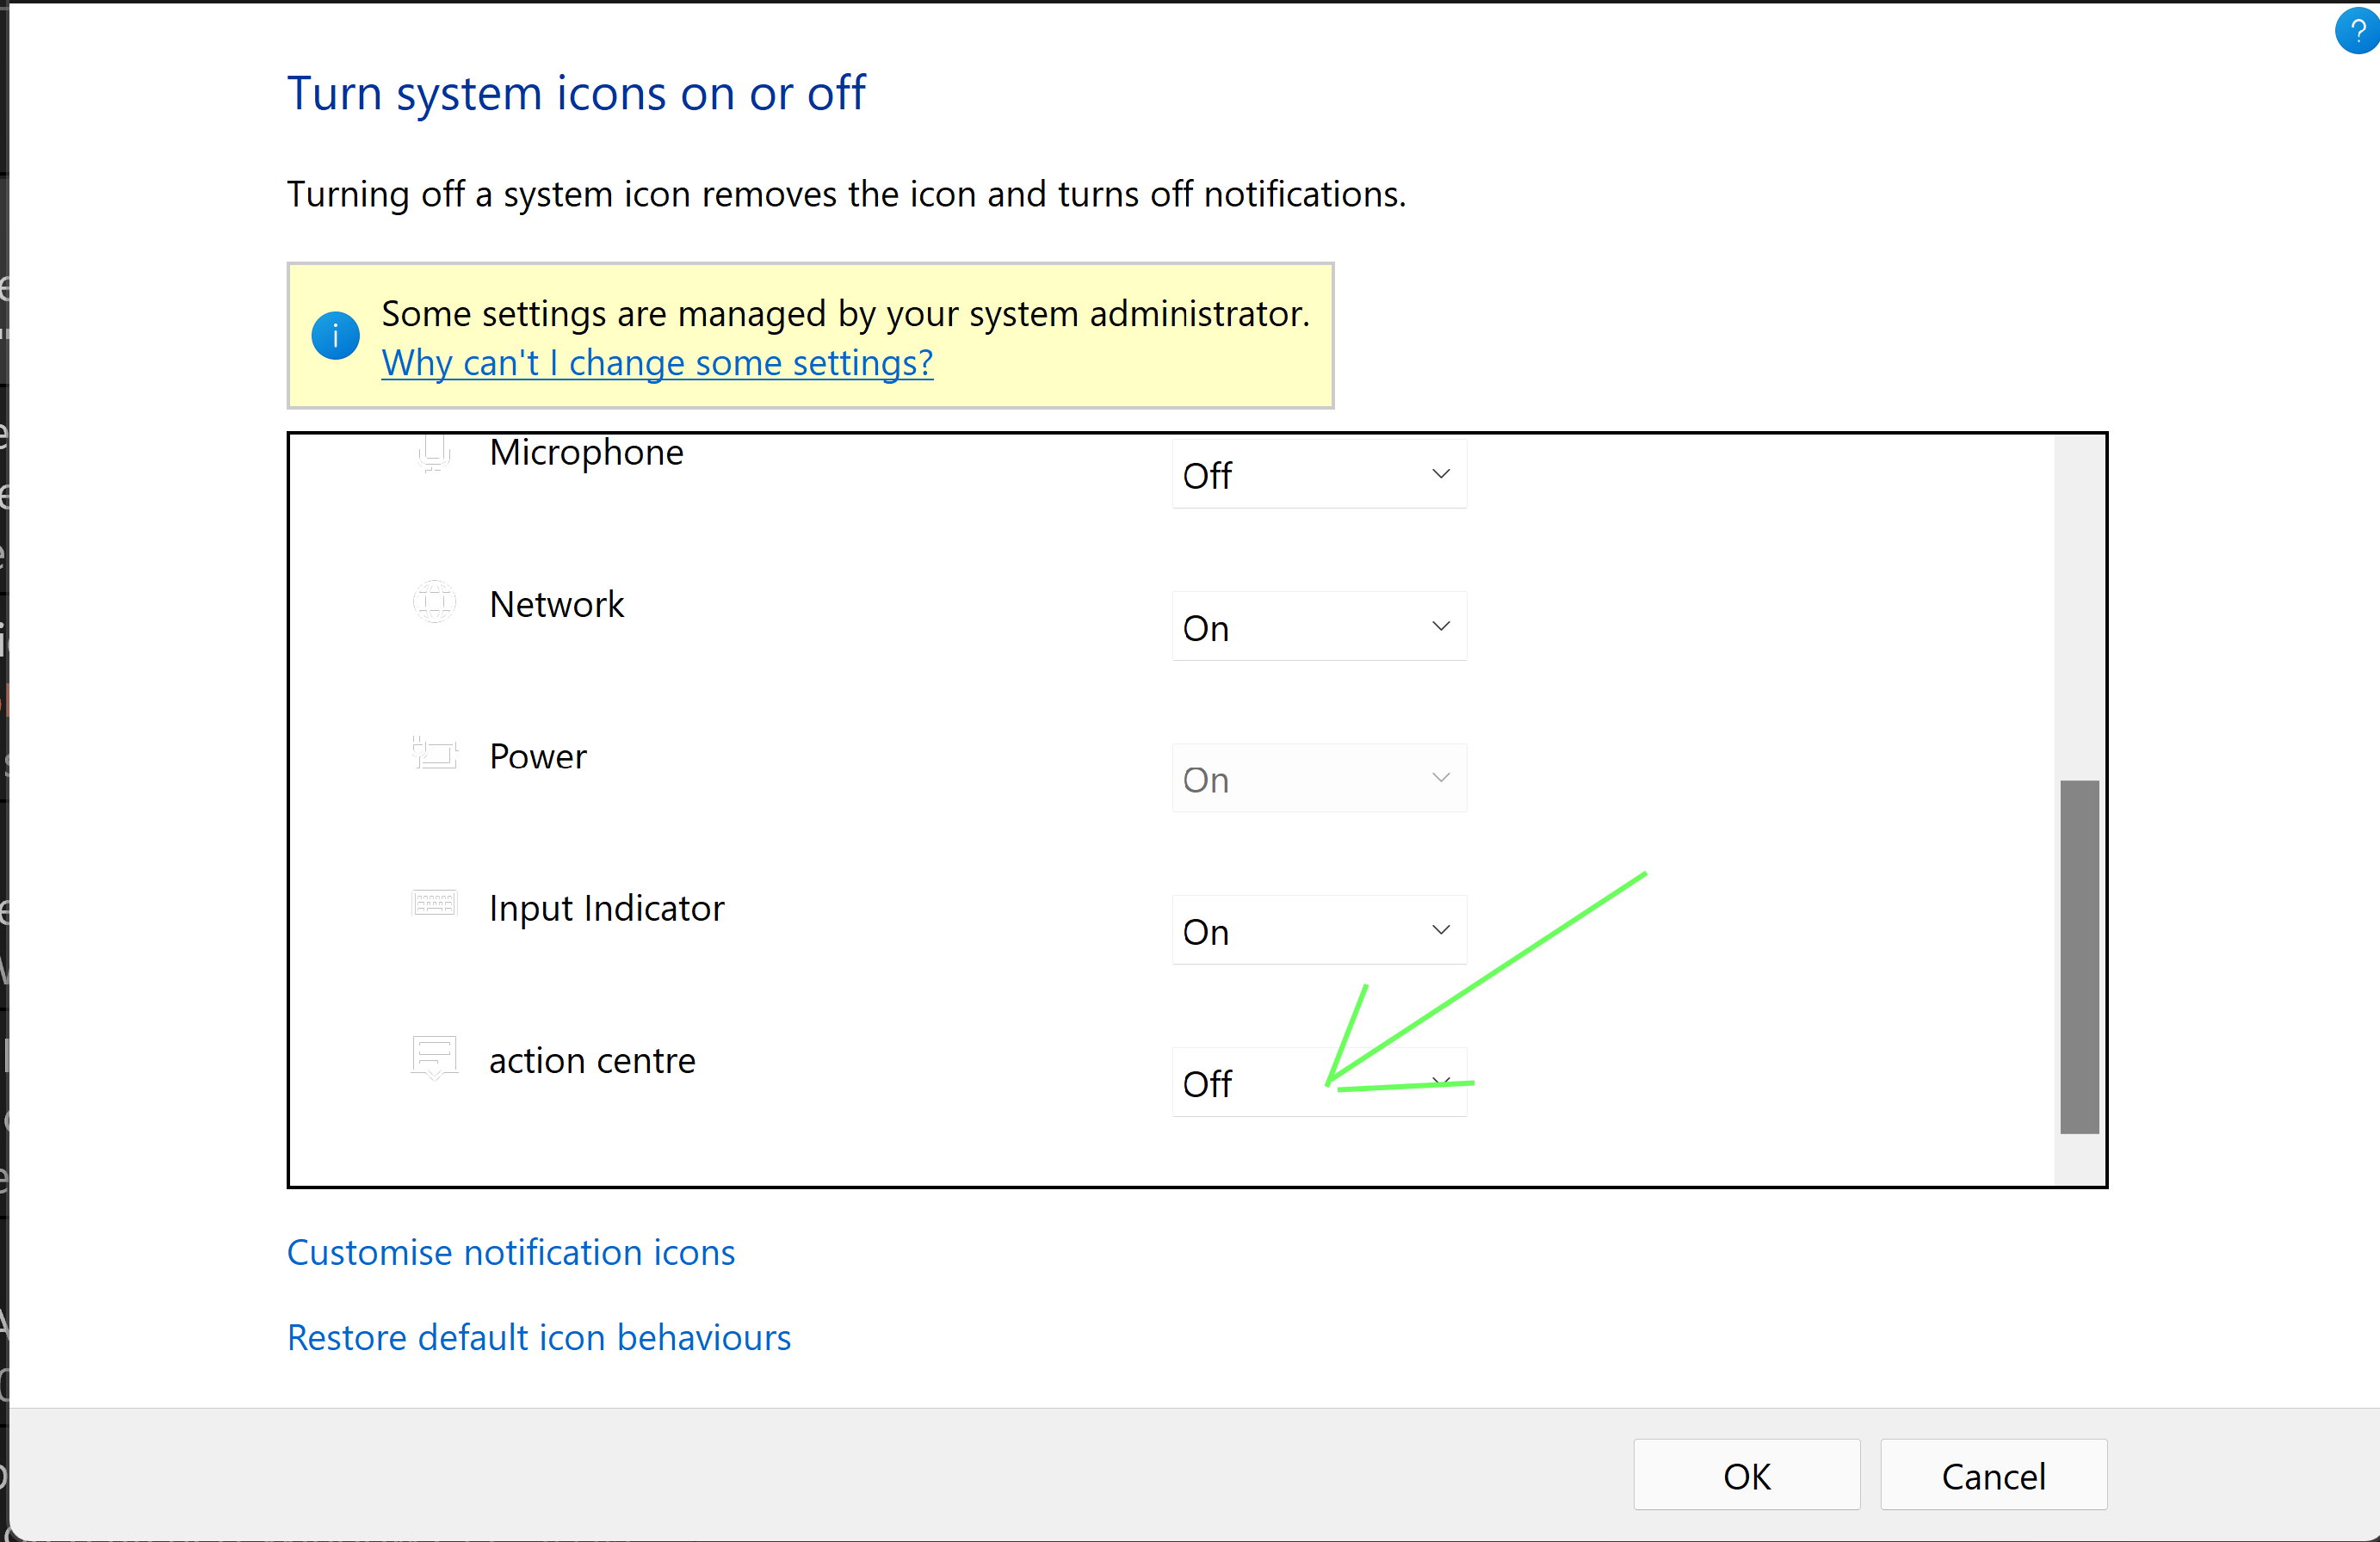The image size is (2380, 1542).
Task: Click the action centre icon
Action: [434, 1057]
